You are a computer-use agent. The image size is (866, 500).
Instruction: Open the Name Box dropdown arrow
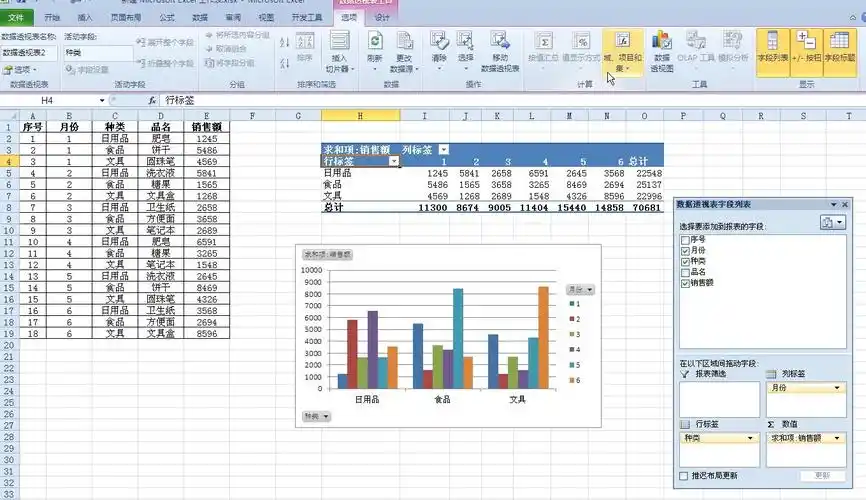[102, 100]
